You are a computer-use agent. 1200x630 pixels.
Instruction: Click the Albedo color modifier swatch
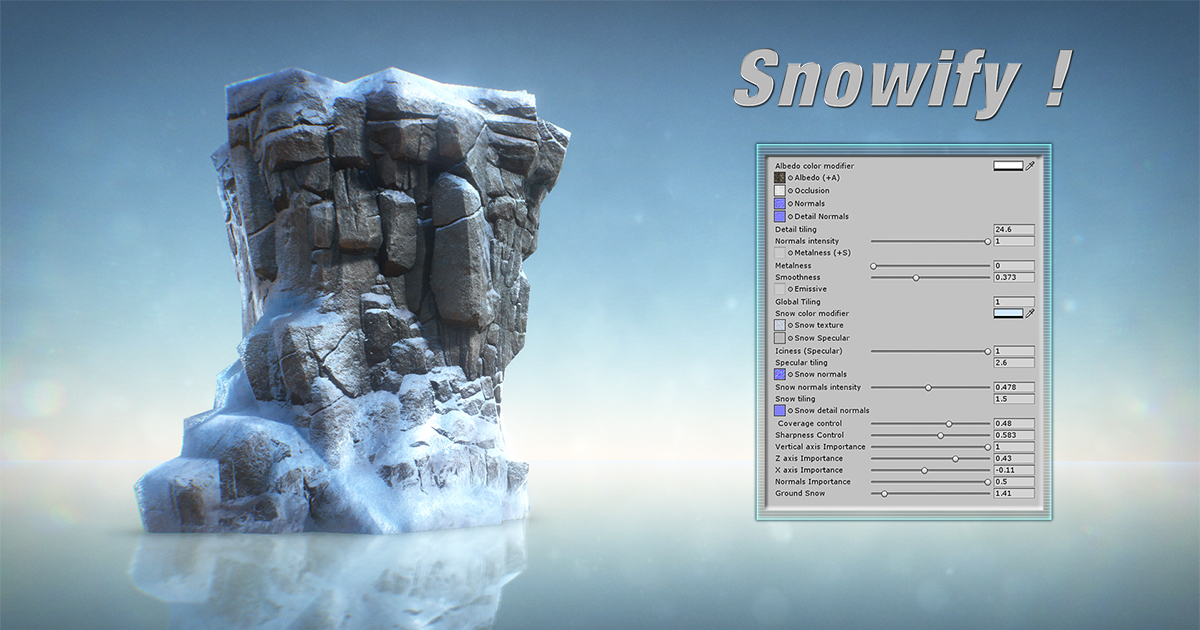pos(1009,165)
